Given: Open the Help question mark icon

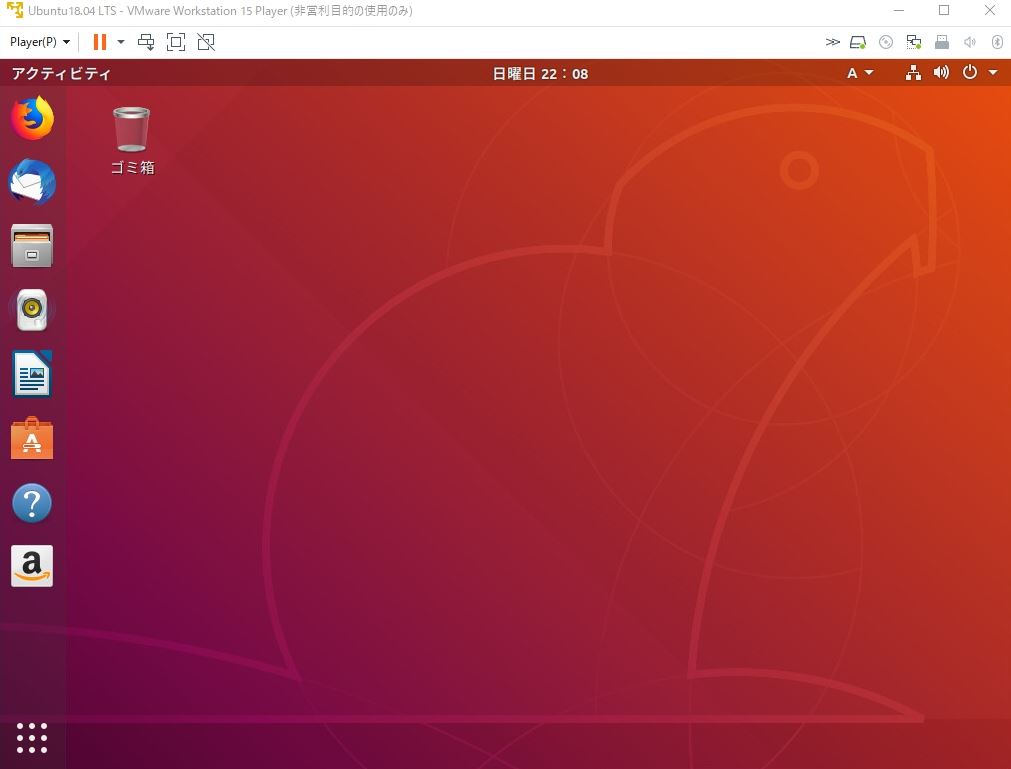Looking at the screenshot, I should tap(32, 503).
